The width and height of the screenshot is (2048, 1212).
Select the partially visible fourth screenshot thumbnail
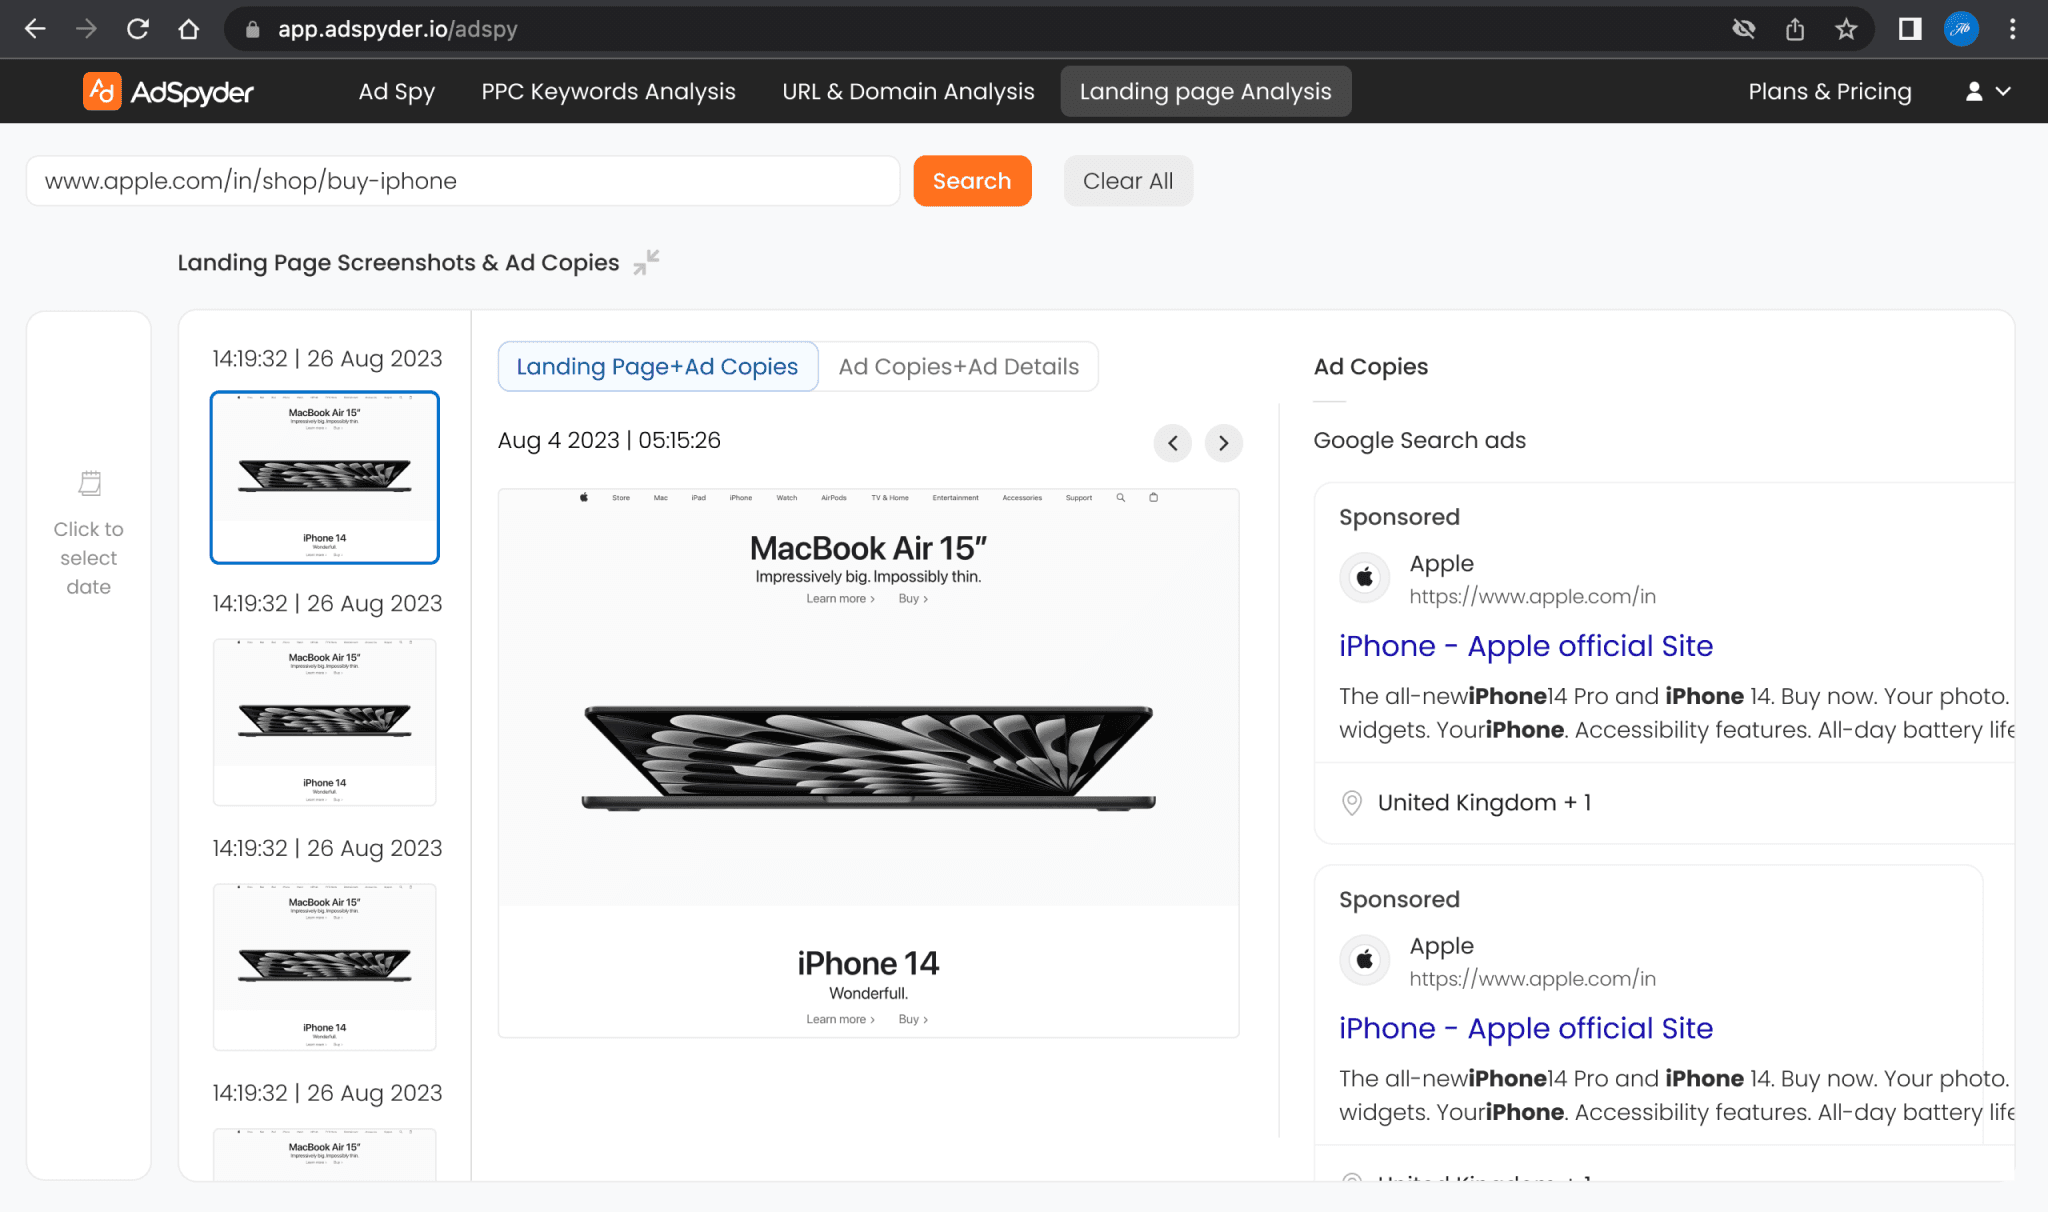tap(325, 1154)
